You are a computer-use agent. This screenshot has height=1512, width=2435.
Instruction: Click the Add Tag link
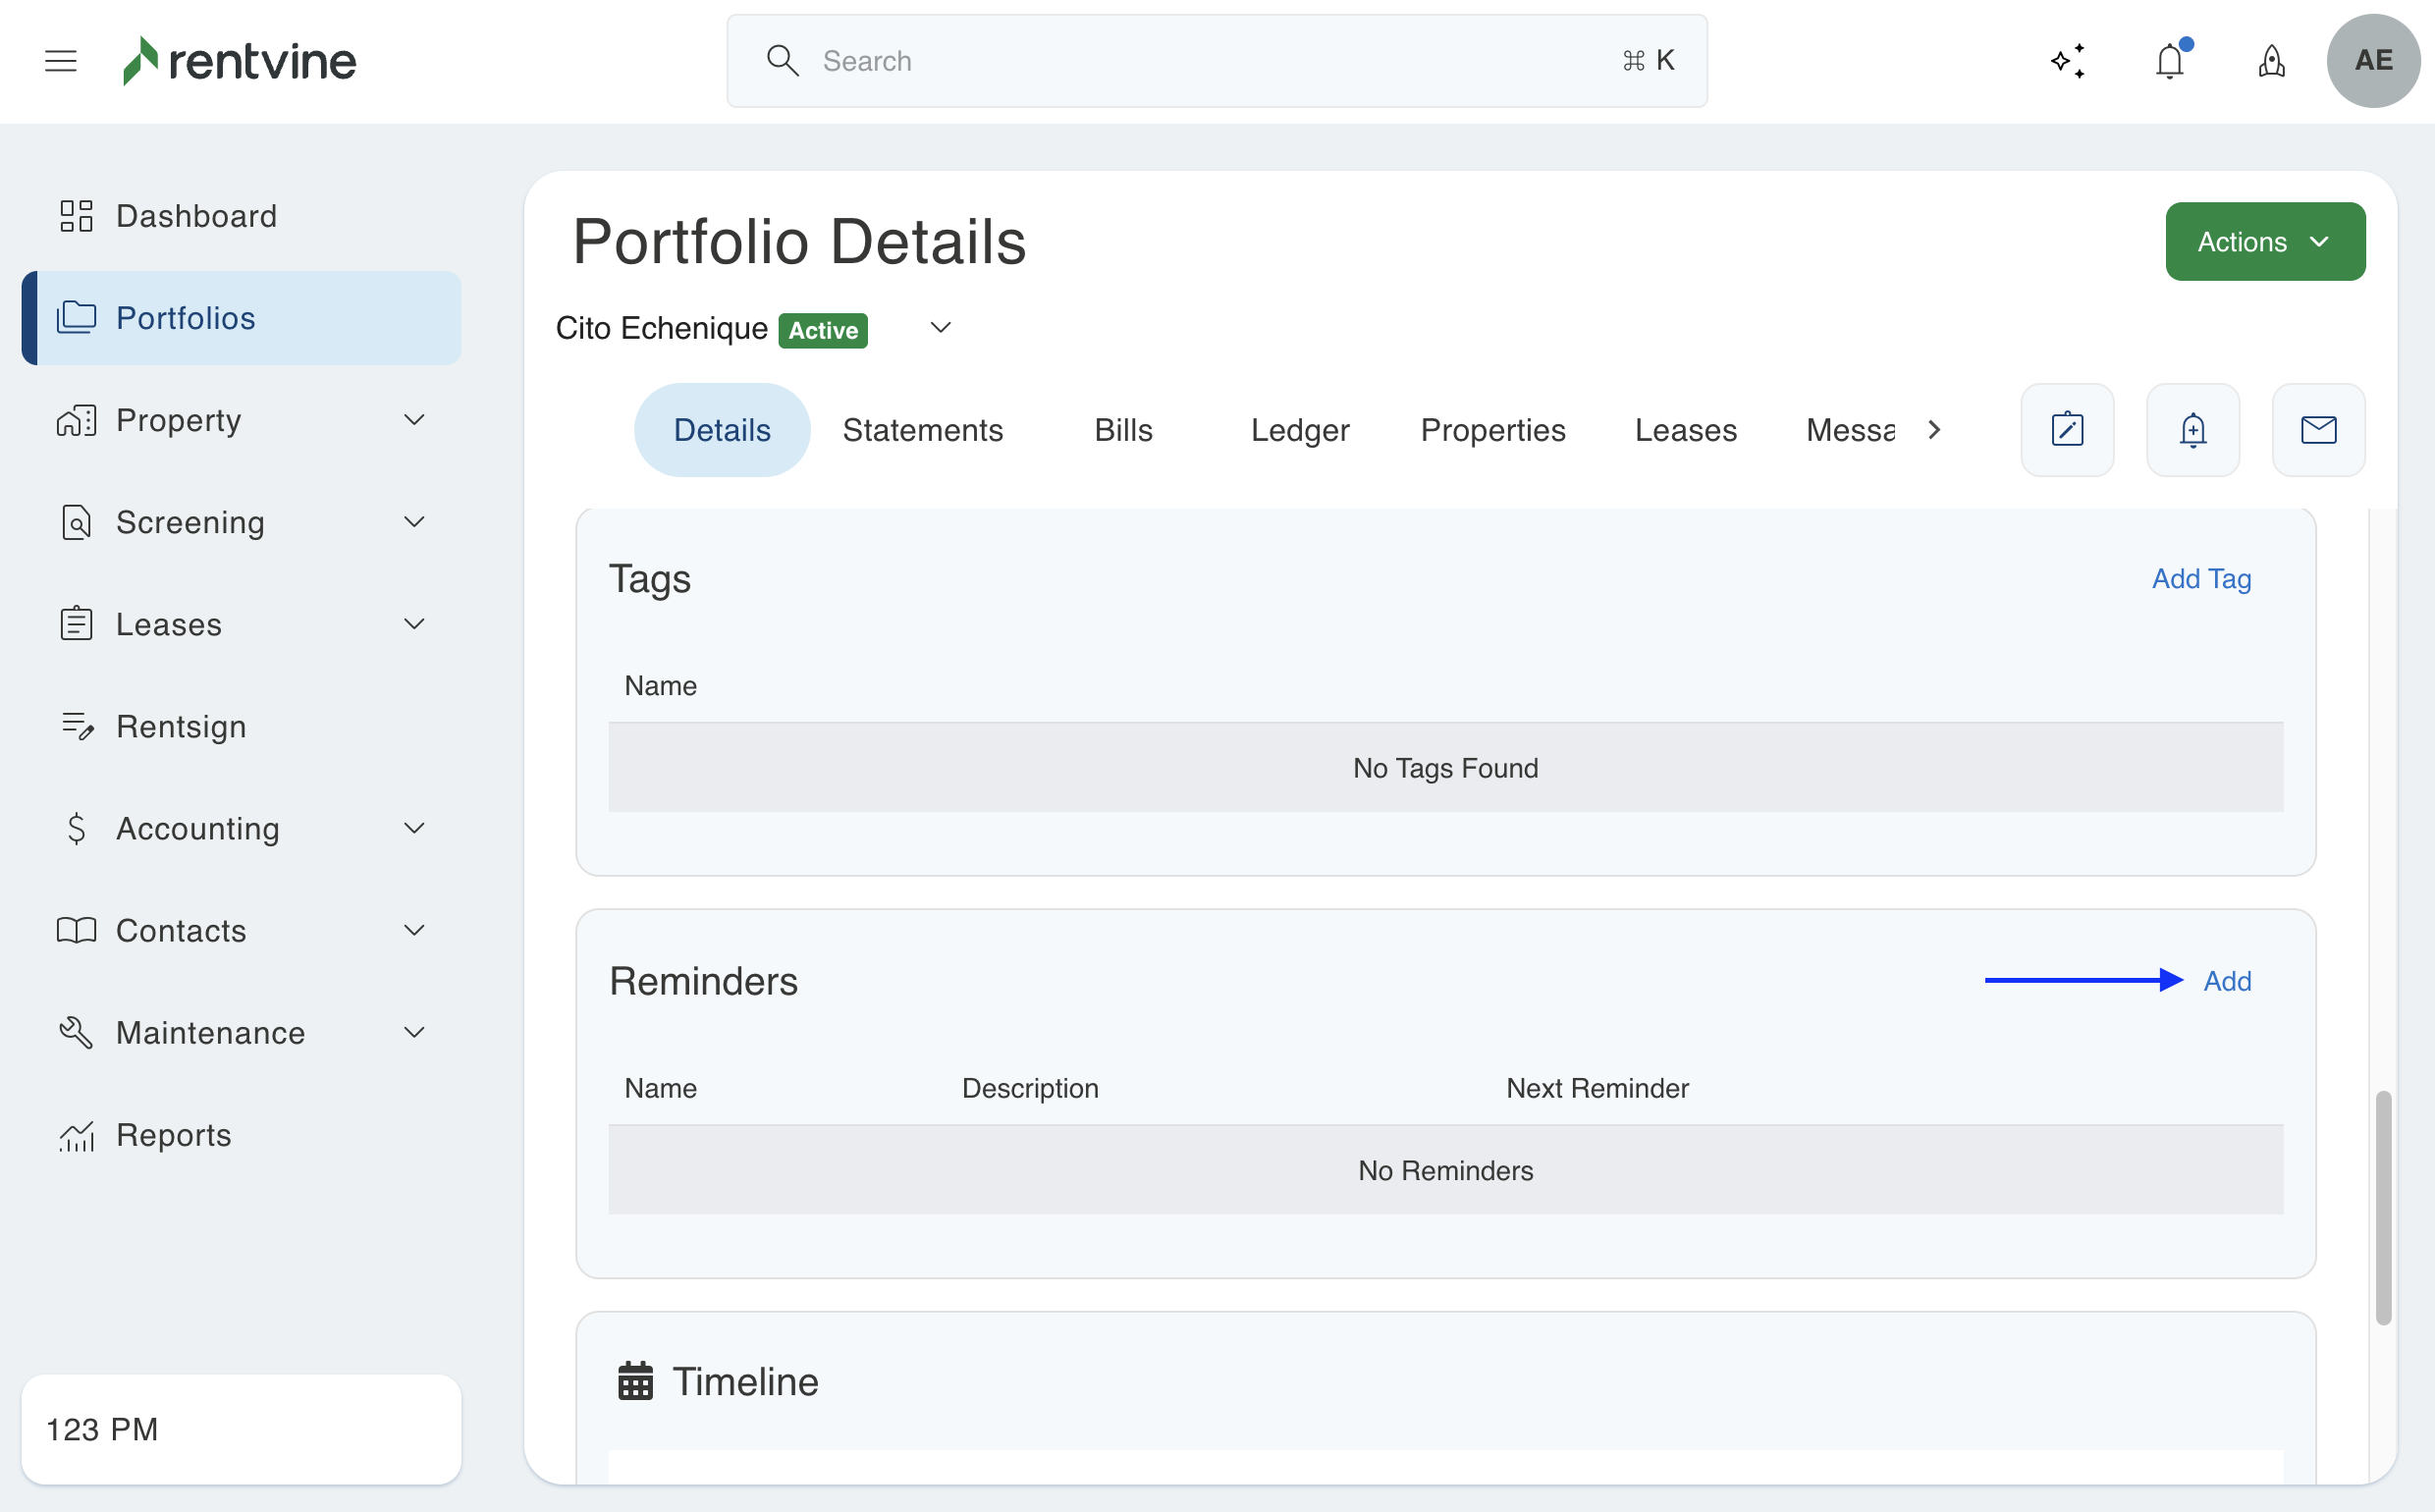pos(2201,579)
